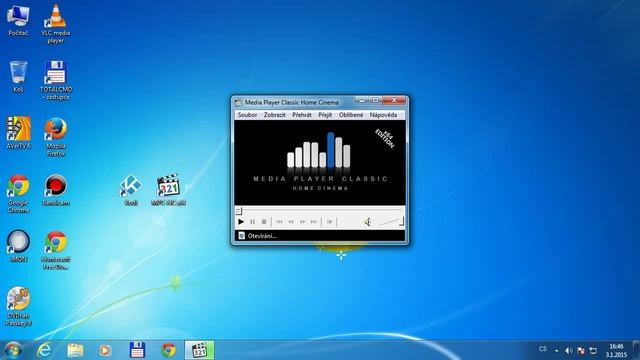Open Windows Explorer folder from the taskbar
The height and width of the screenshot is (360, 640).
click(x=75, y=350)
